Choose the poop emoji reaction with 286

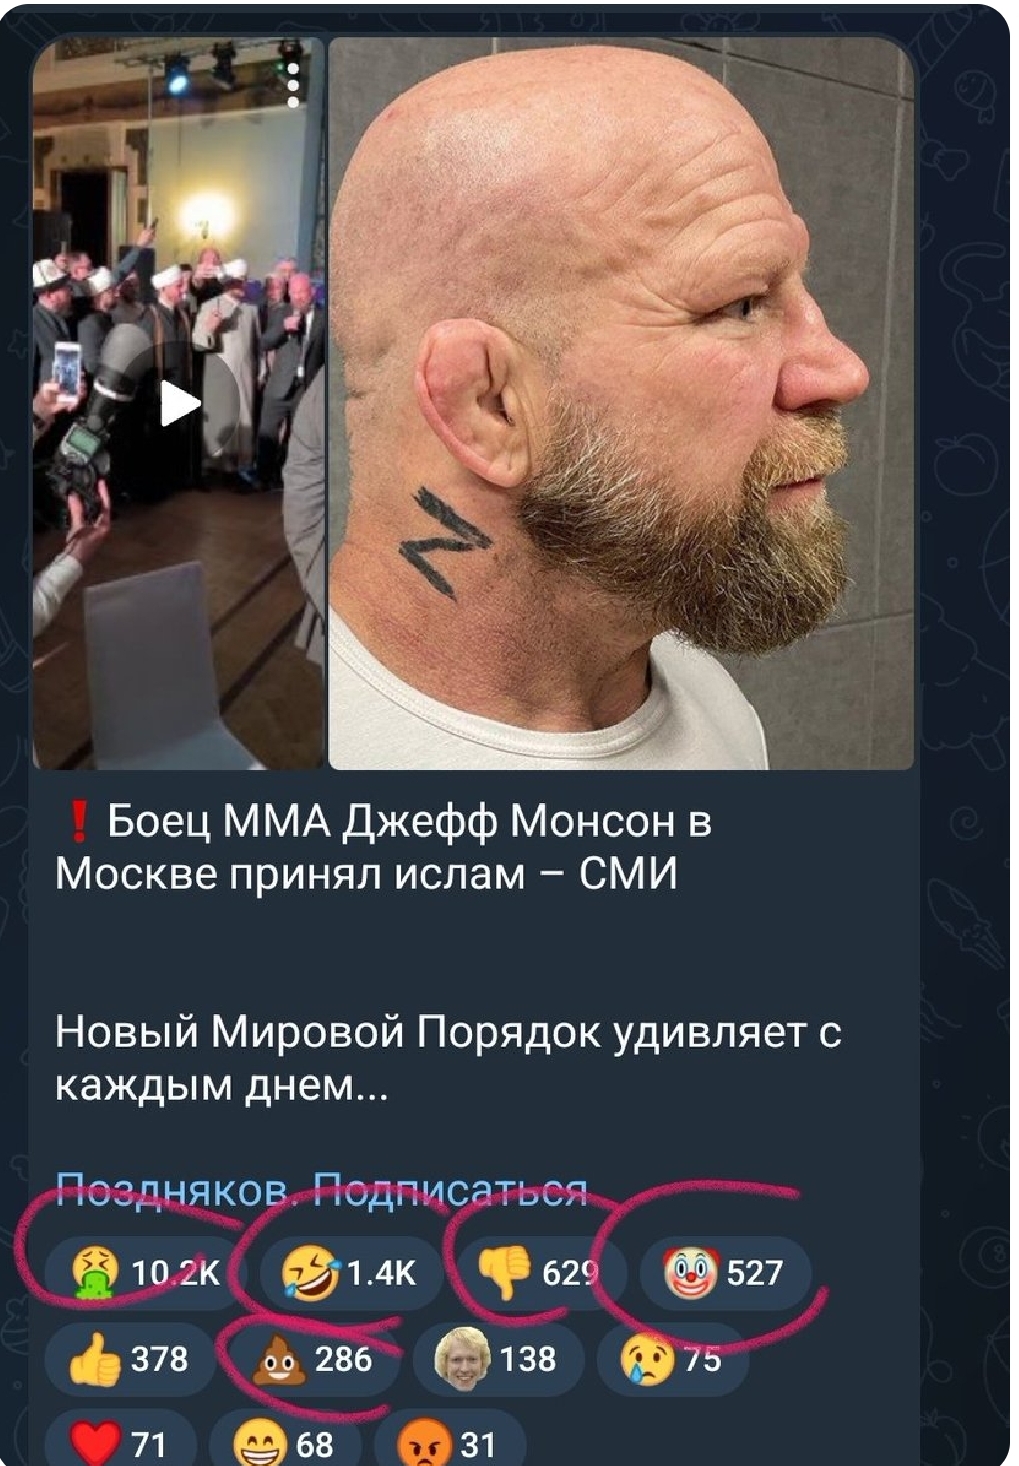tap(313, 1359)
